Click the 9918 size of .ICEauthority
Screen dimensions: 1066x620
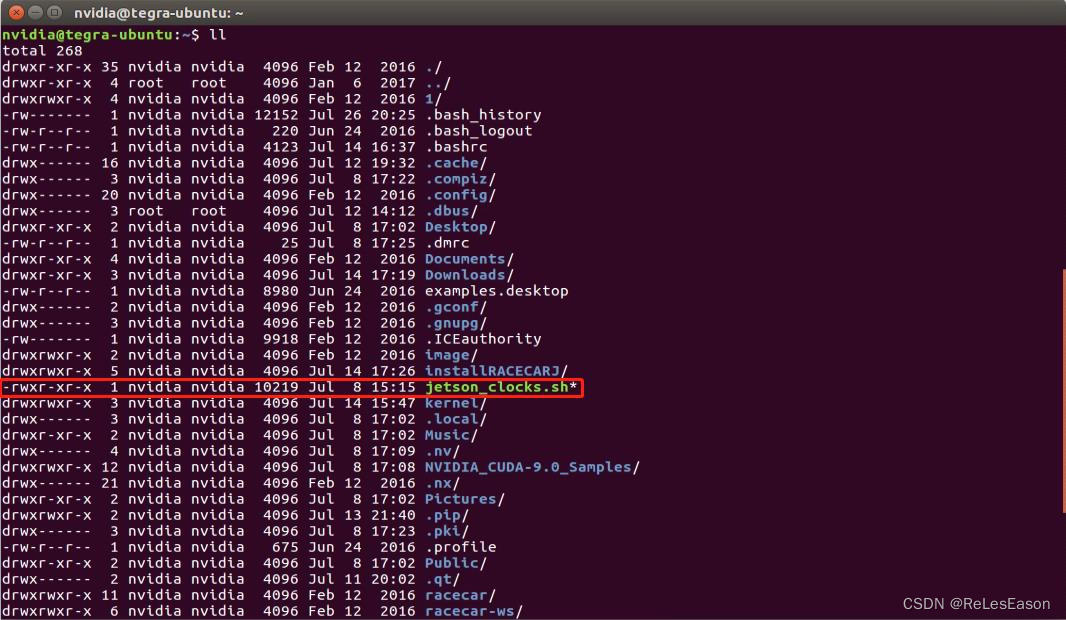[281, 339]
